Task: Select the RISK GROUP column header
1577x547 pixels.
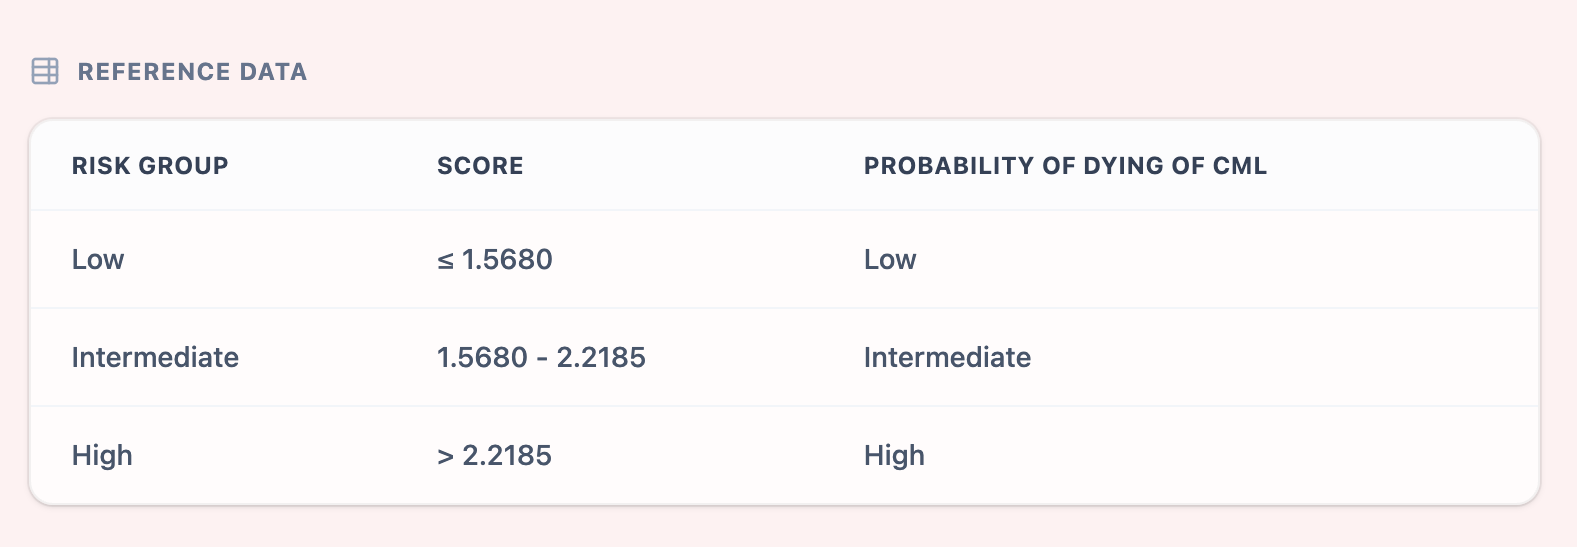Action: click(x=150, y=166)
